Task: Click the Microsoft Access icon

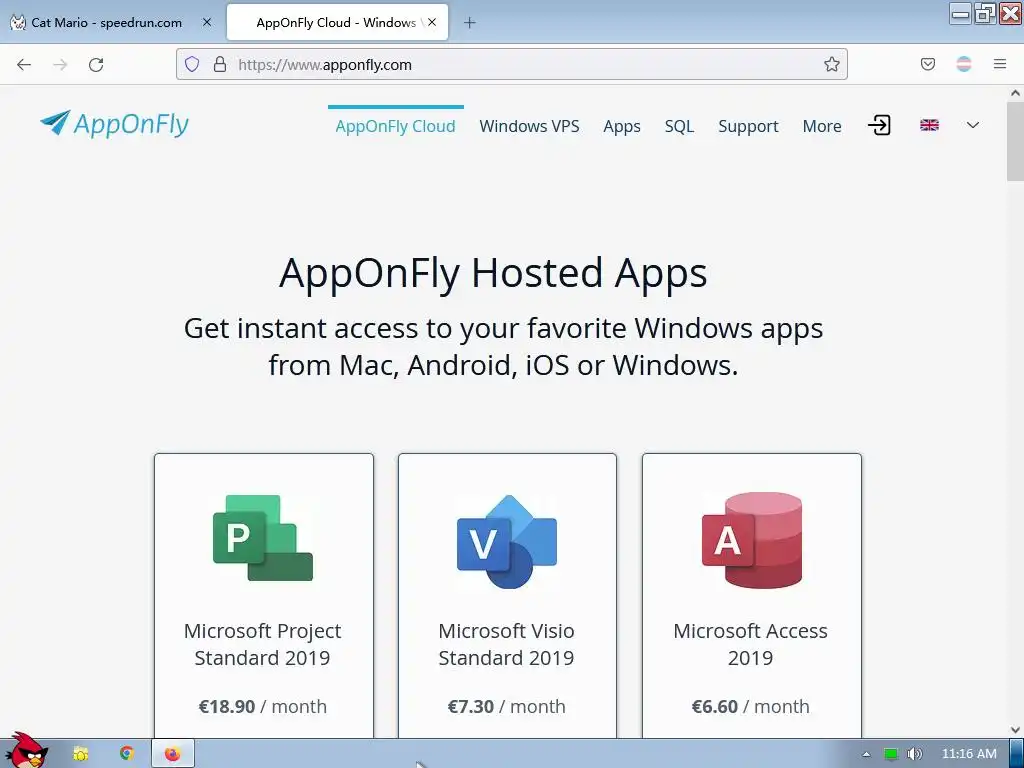Action: click(x=752, y=539)
